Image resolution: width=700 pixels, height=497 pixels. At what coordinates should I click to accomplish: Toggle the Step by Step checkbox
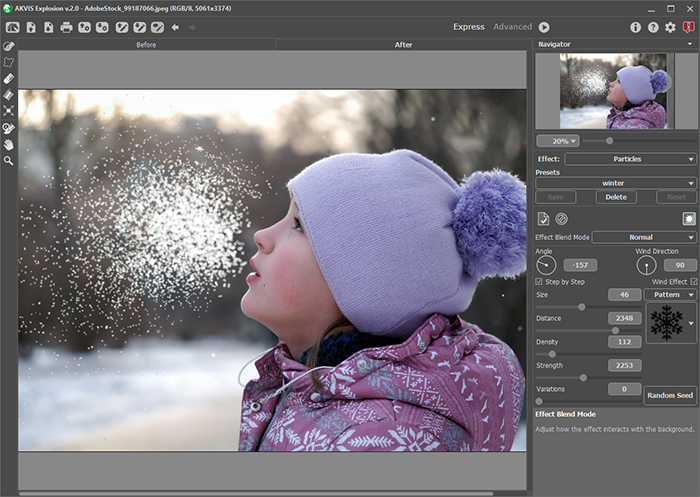click(x=540, y=281)
